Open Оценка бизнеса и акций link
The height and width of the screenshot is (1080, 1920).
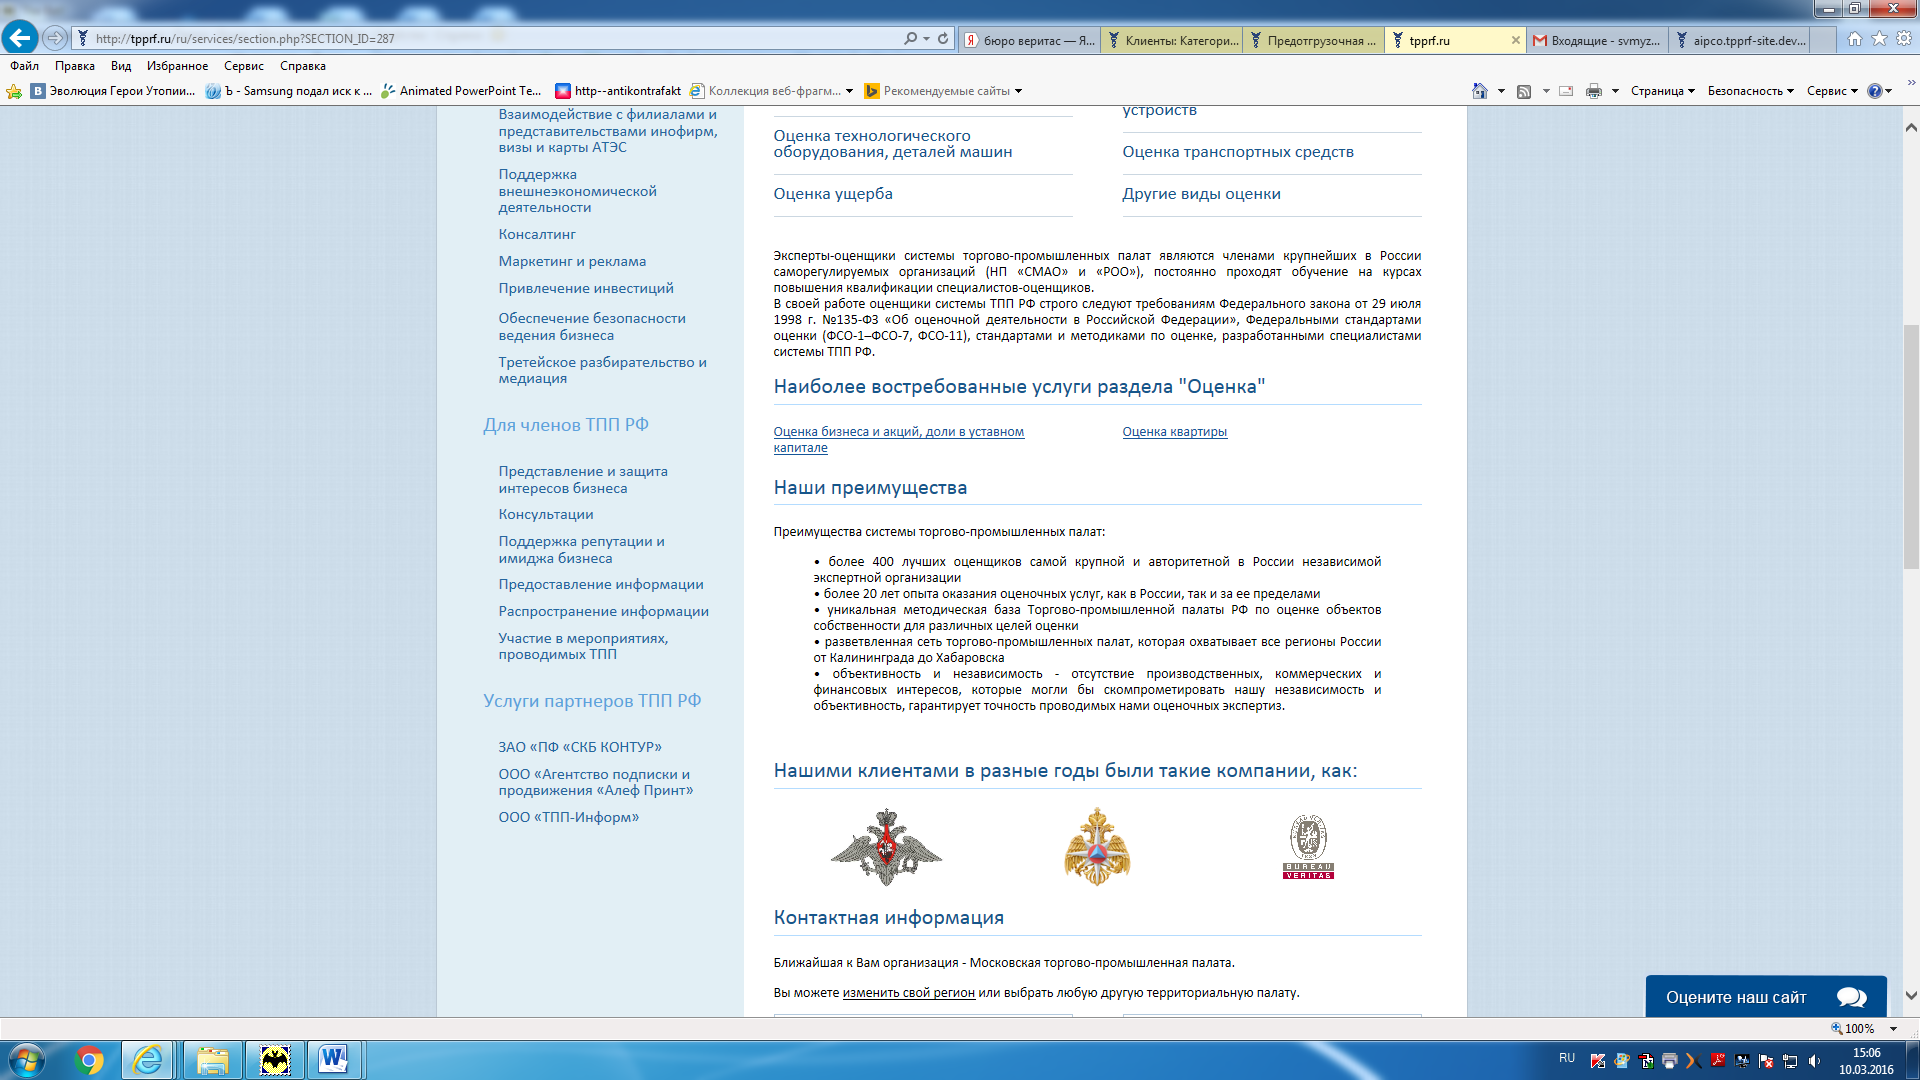tap(898, 440)
